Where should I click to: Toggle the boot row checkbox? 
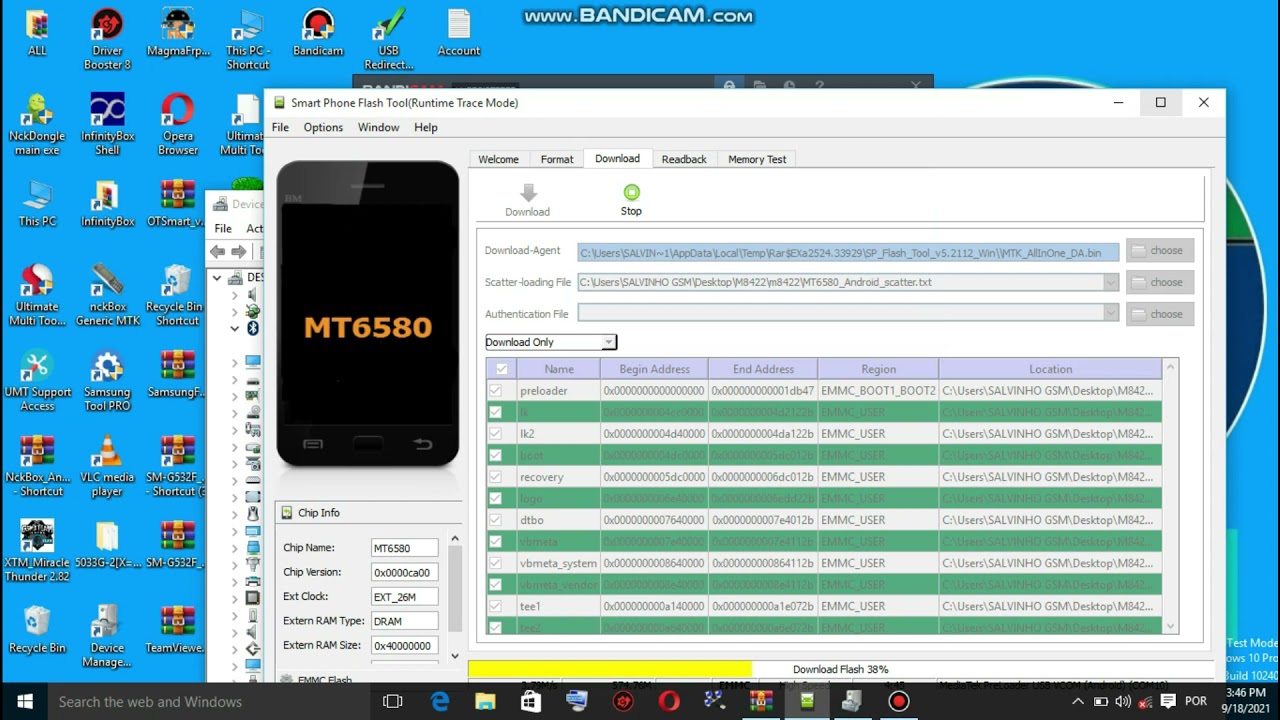495,455
